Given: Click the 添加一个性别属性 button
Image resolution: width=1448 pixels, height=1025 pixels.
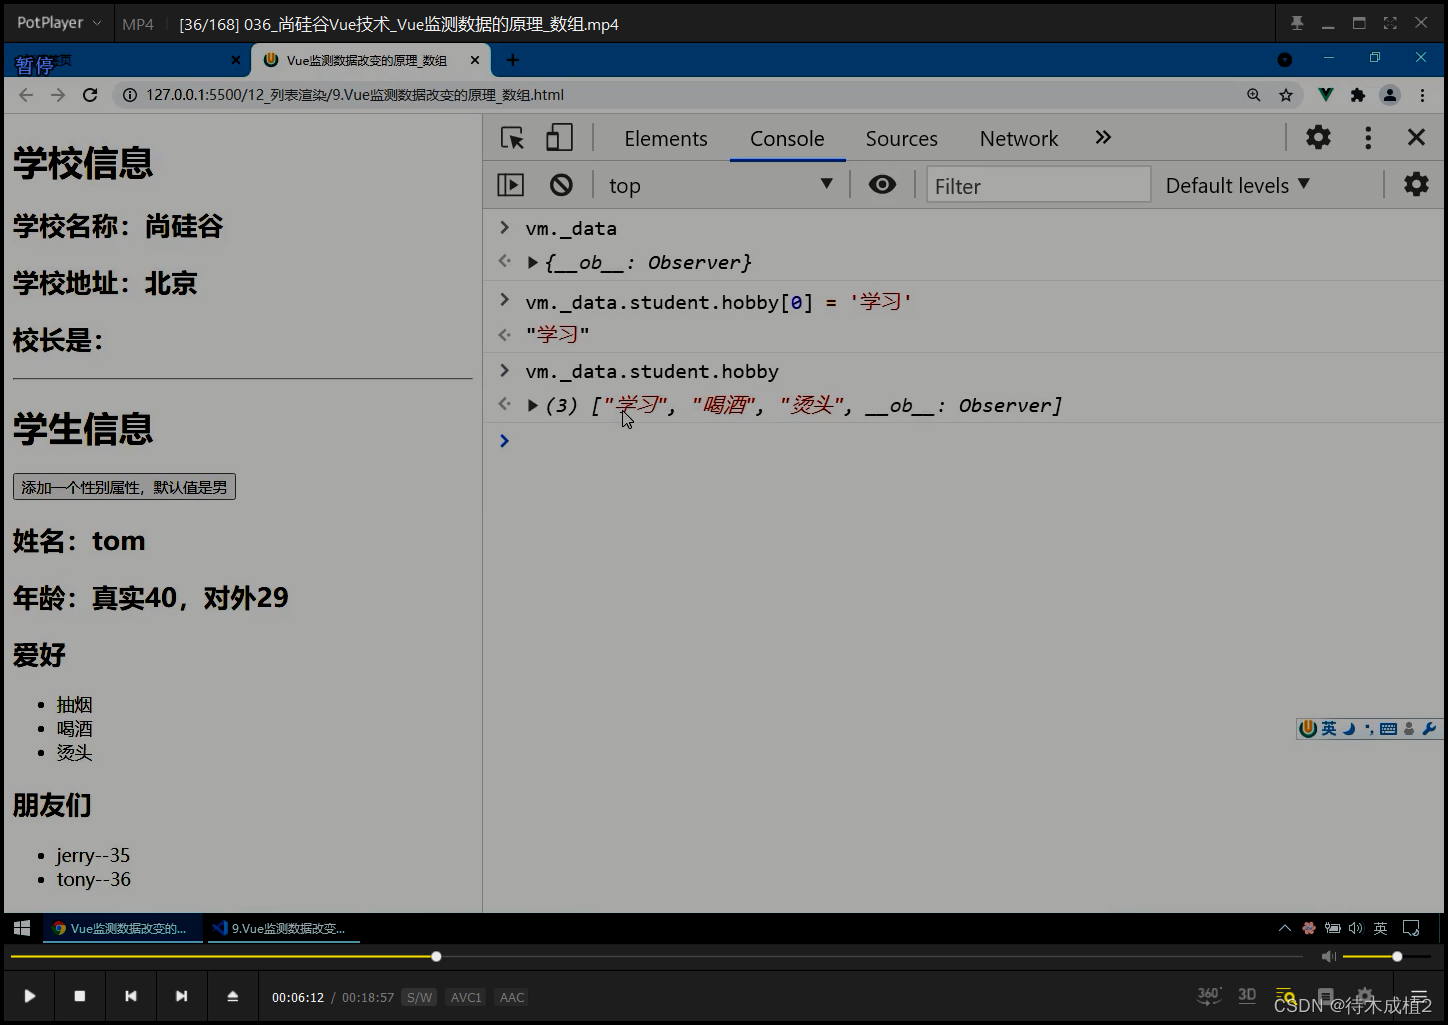Looking at the screenshot, I should pos(124,487).
